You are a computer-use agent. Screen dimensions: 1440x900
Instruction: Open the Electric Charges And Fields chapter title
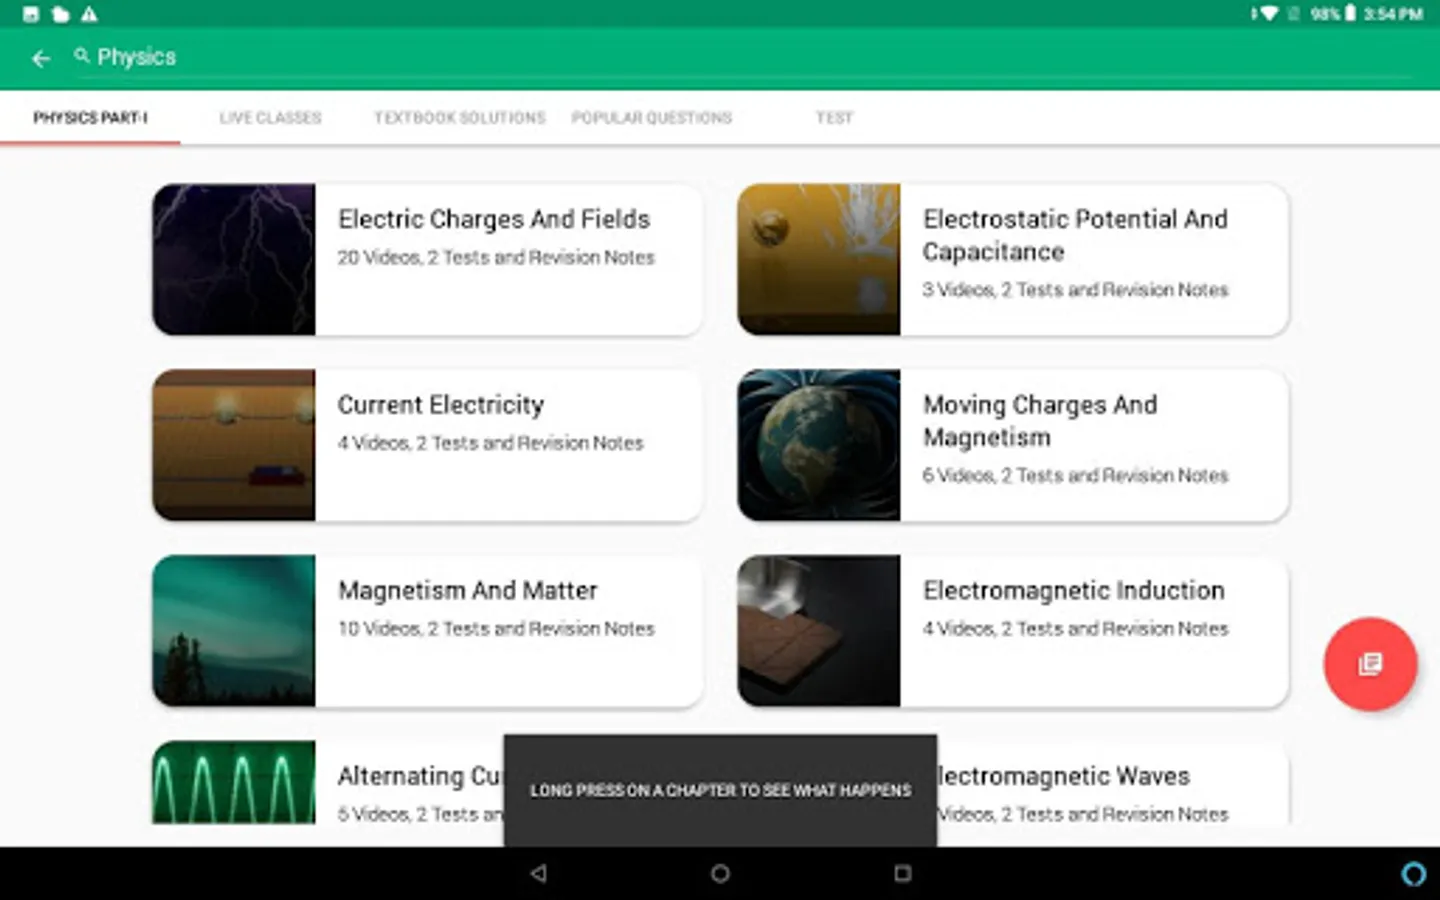[x=494, y=219]
